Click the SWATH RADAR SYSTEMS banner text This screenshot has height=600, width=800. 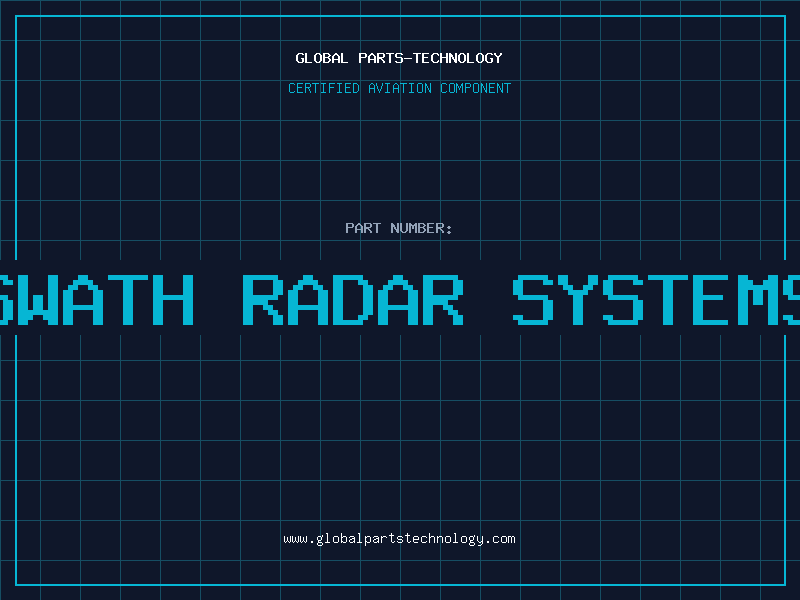click(x=400, y=299)
